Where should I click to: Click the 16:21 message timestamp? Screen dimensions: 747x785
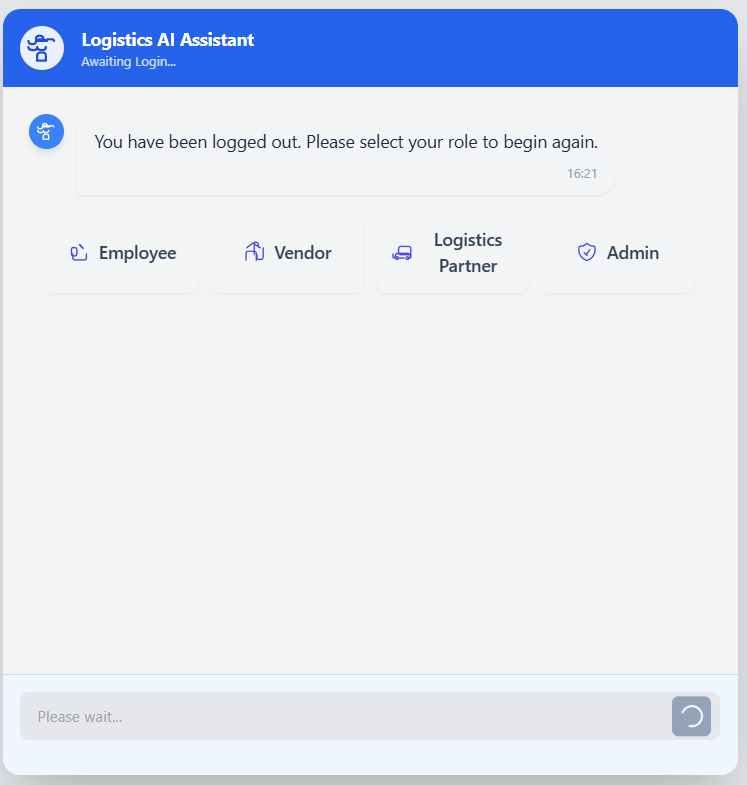click(x=582, y=174)
